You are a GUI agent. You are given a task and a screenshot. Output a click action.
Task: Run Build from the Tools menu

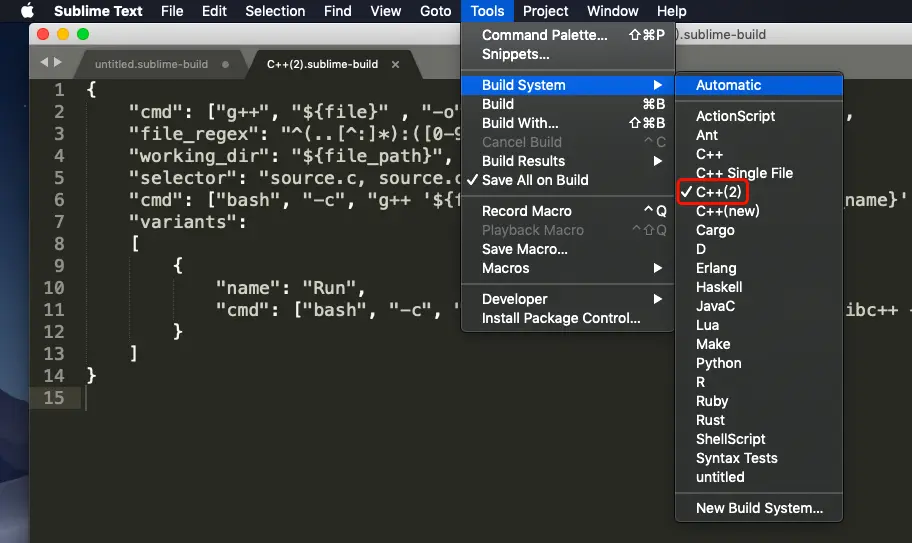568,104
